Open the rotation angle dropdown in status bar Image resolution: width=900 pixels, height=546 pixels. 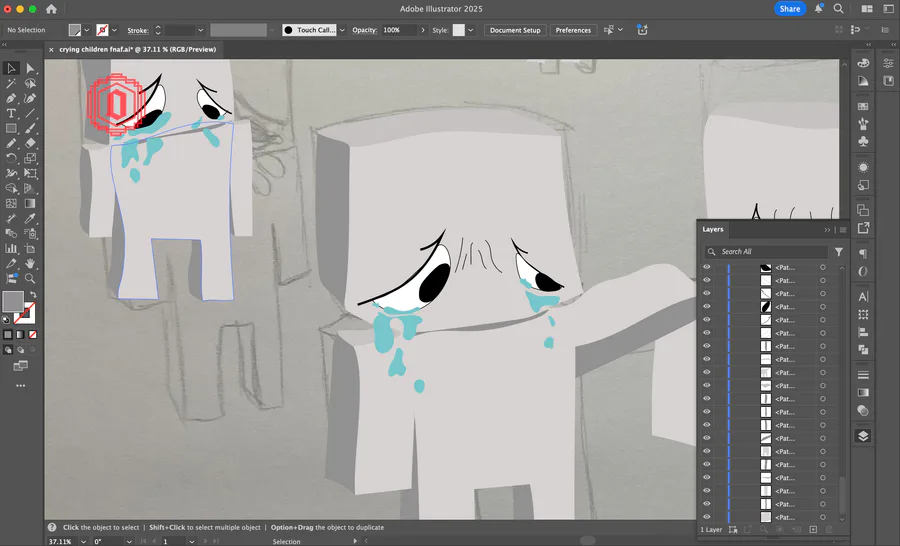(x=129, y=541)
